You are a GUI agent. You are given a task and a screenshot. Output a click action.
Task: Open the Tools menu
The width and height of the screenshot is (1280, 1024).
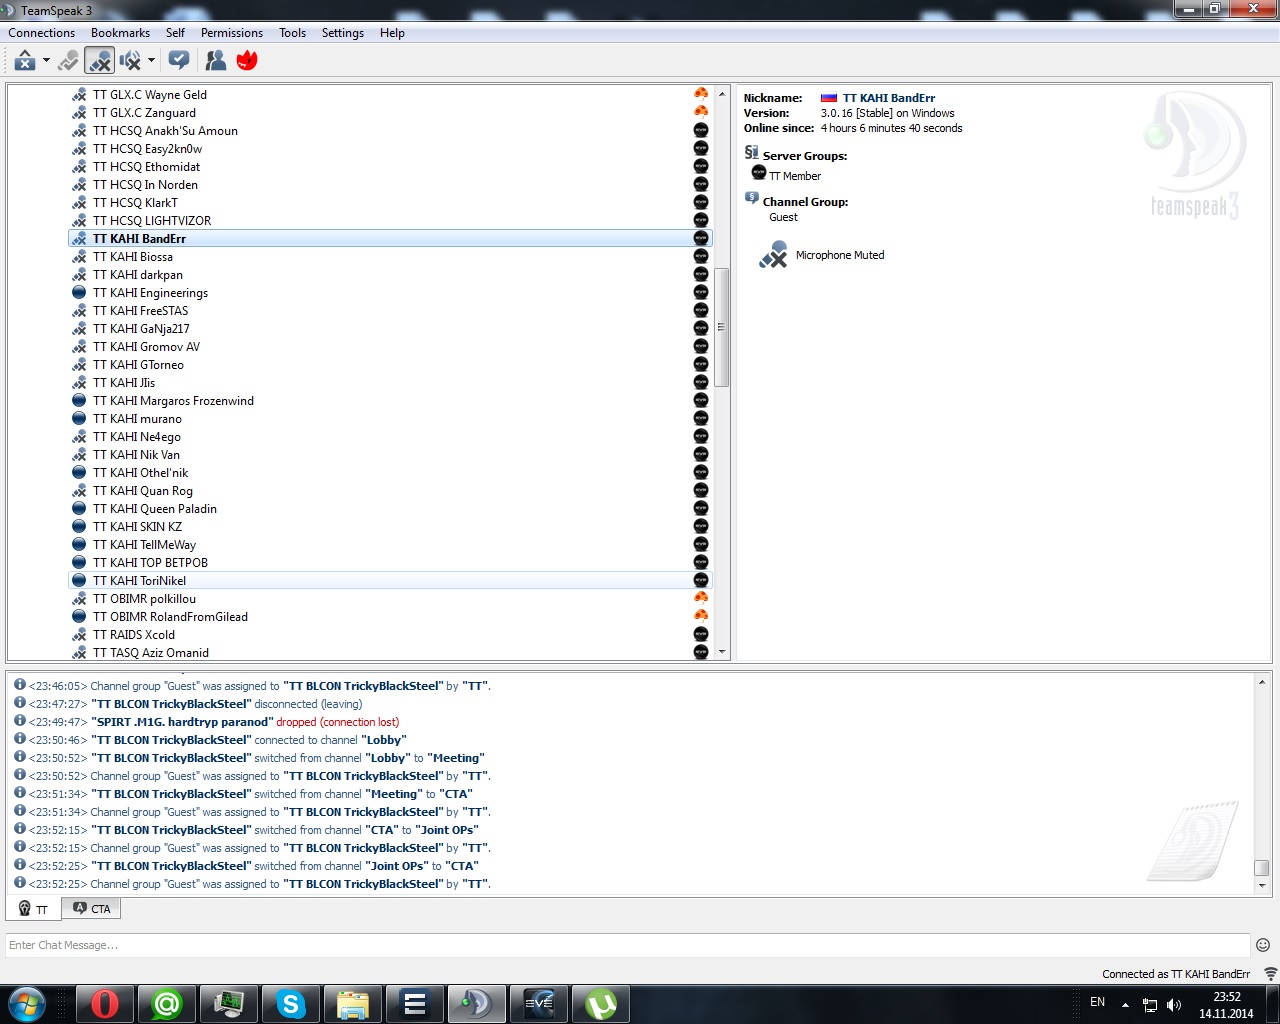[293, 33]
